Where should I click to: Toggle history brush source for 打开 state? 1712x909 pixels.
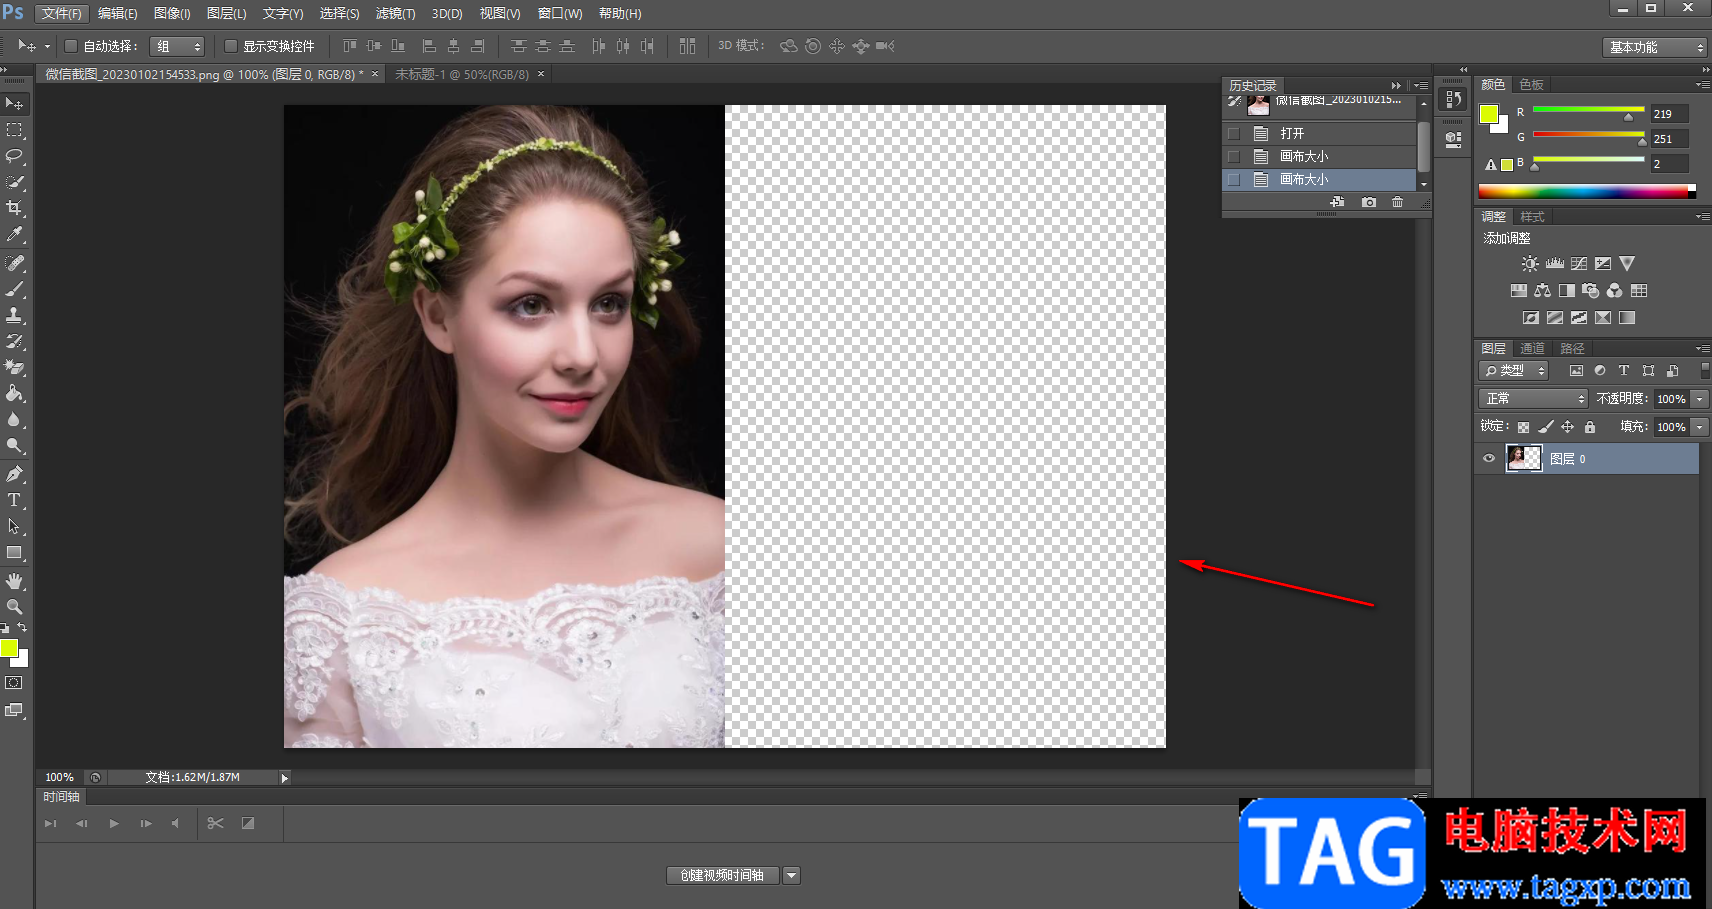coord(1234,133)
